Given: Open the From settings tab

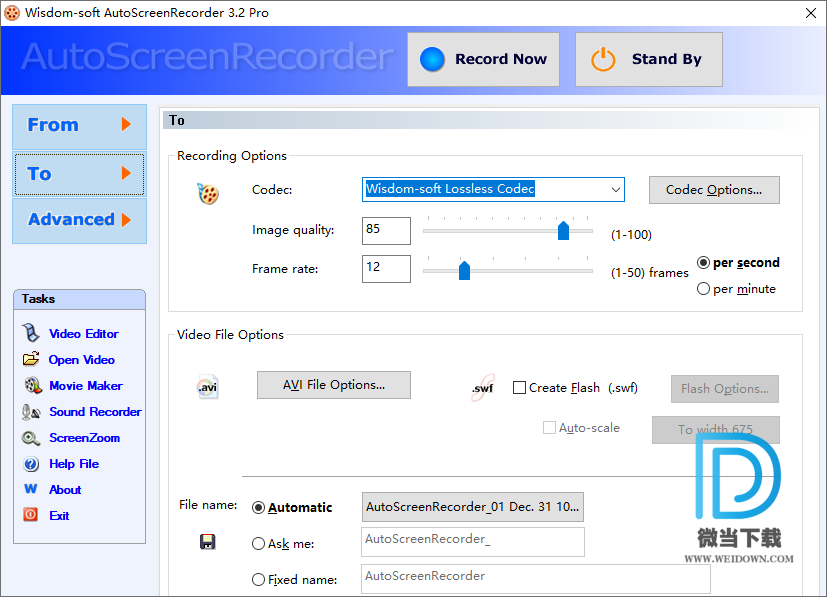Looking at the screenshot, I should click(80, 127).
